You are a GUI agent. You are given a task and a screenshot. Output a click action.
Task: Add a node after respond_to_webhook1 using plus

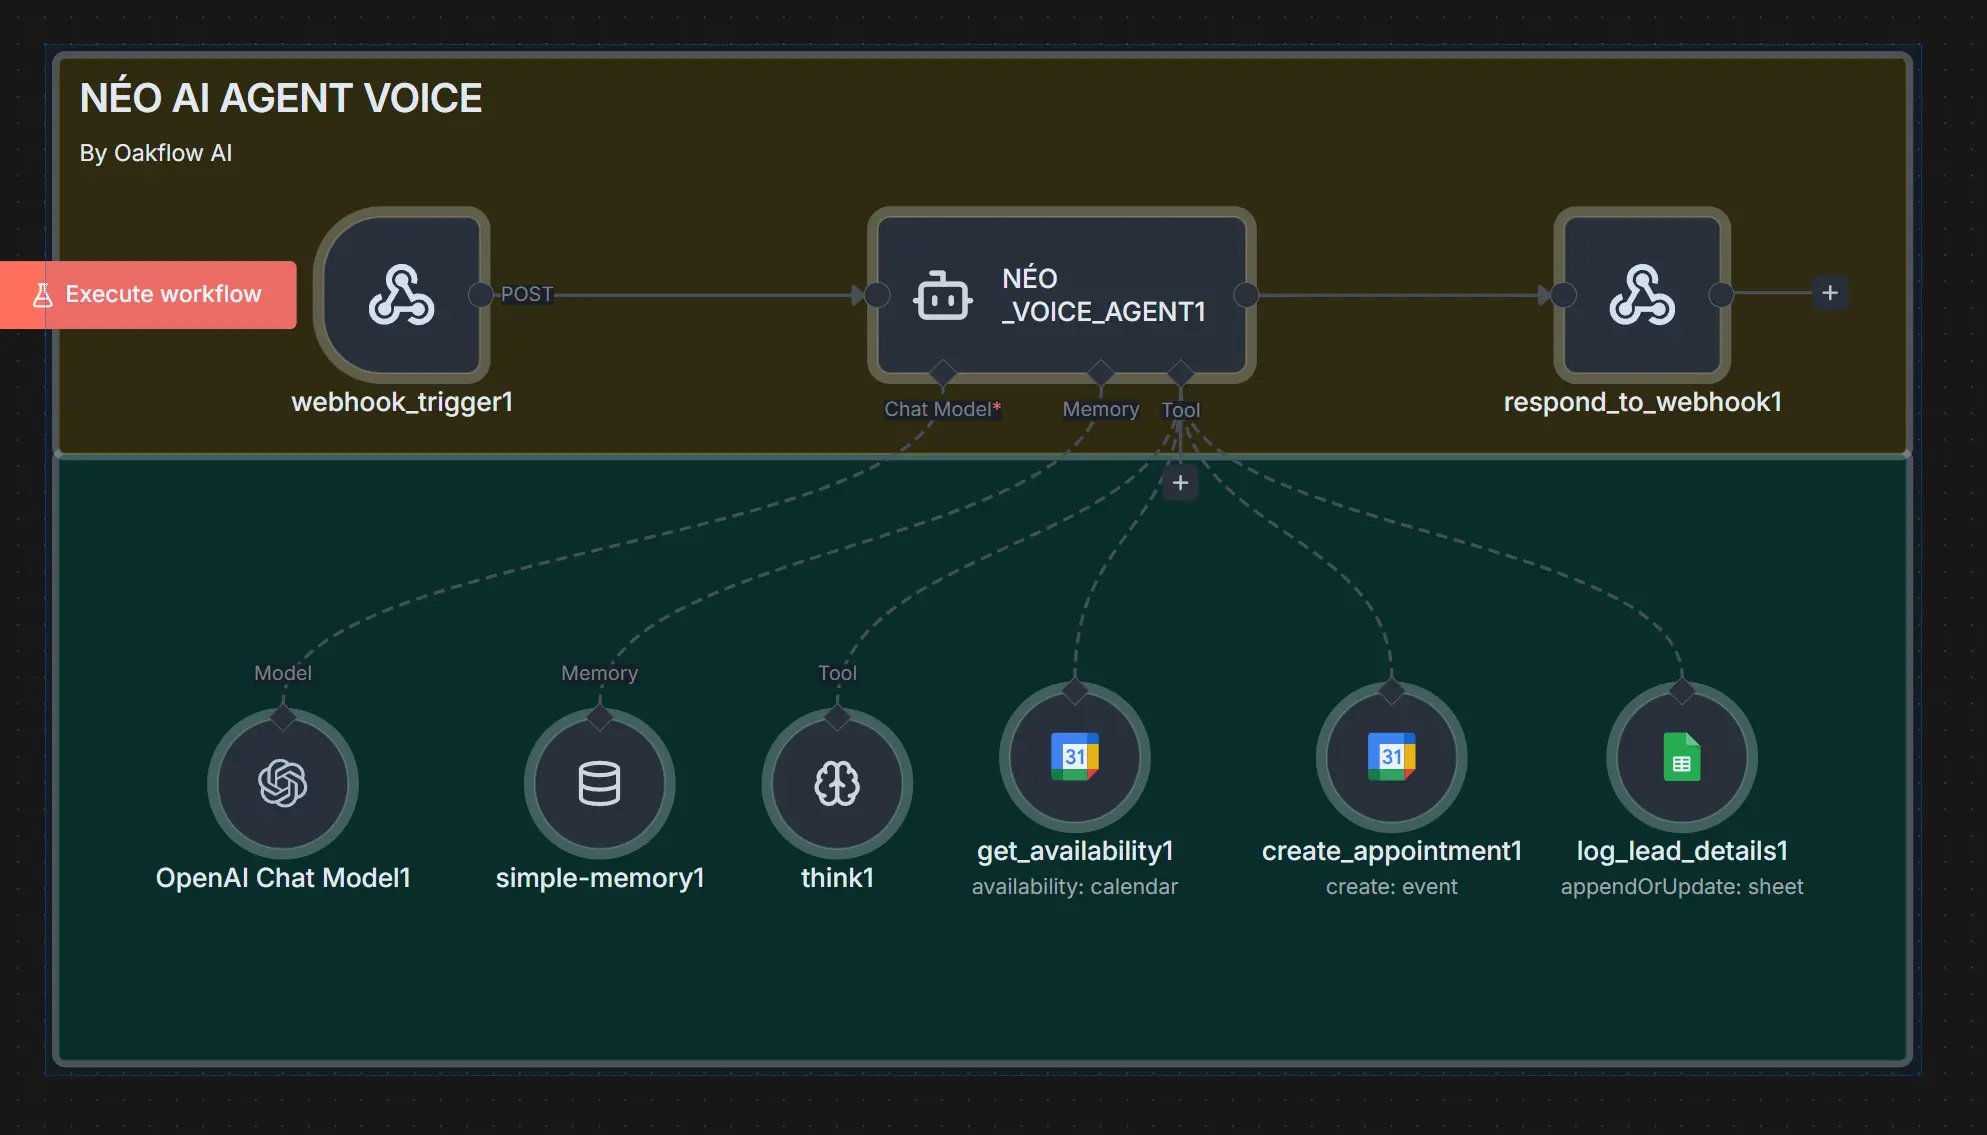(1829, 293)
